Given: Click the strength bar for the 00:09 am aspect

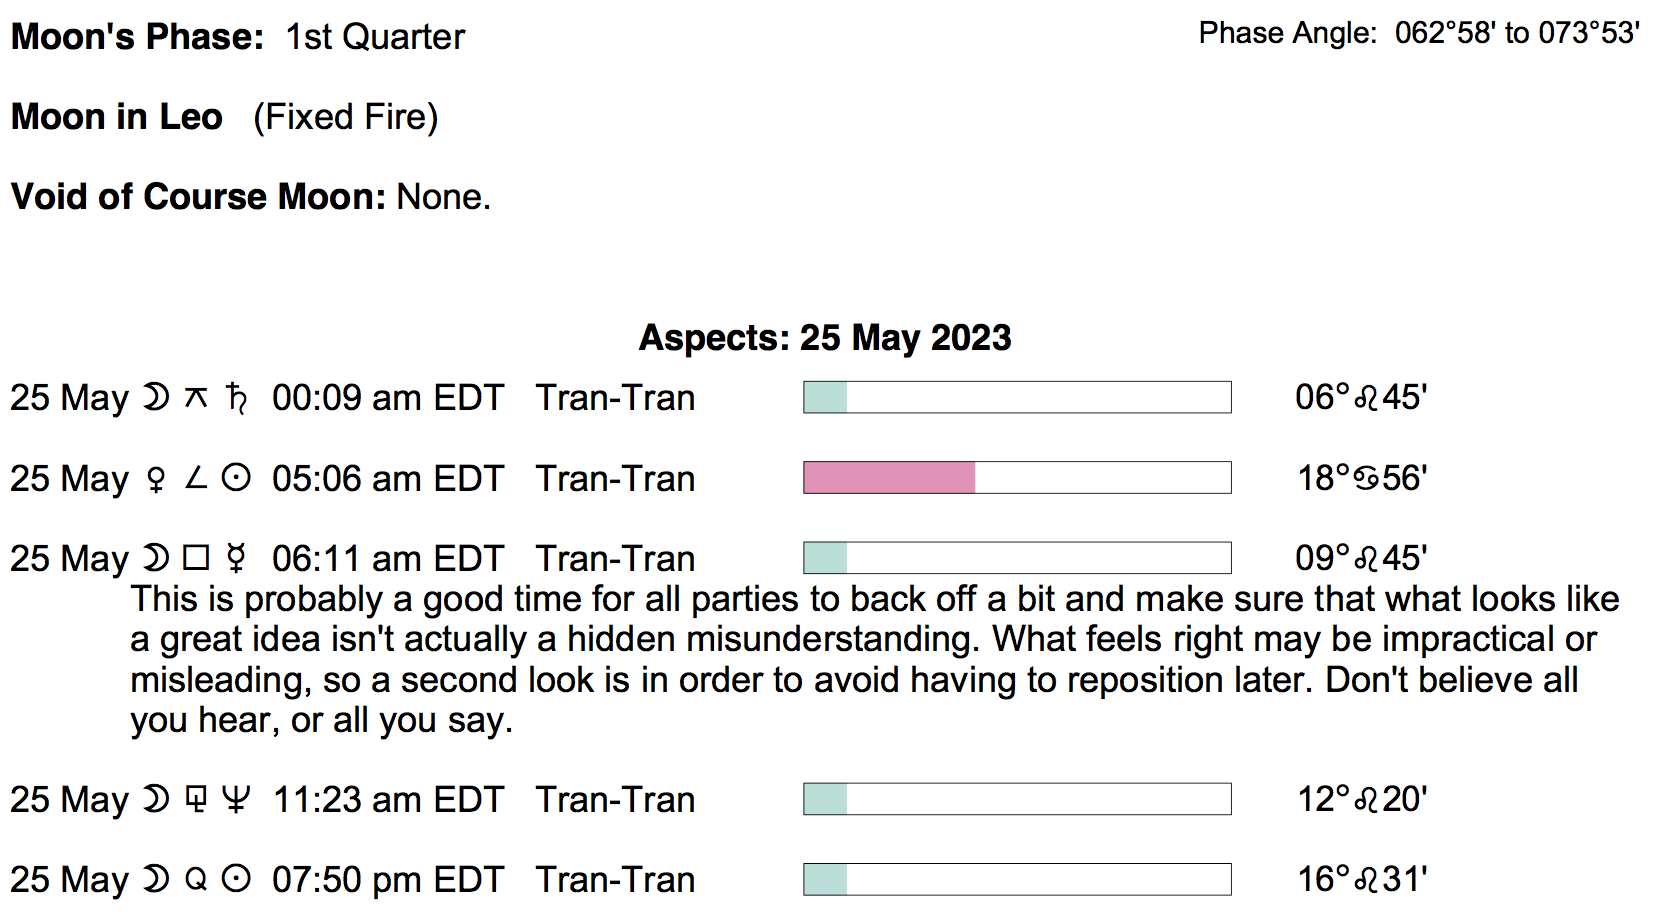Looking at the screenshot, I should click(1017, 397).
